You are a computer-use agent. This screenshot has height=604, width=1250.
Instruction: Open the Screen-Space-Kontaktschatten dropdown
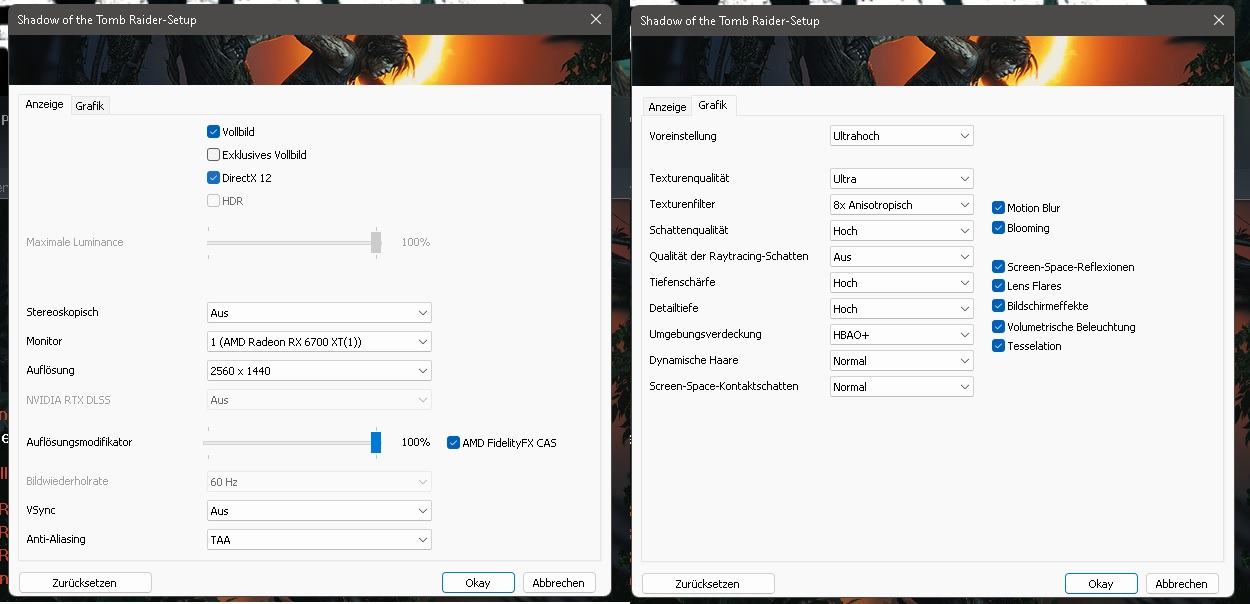click(902, 387)
